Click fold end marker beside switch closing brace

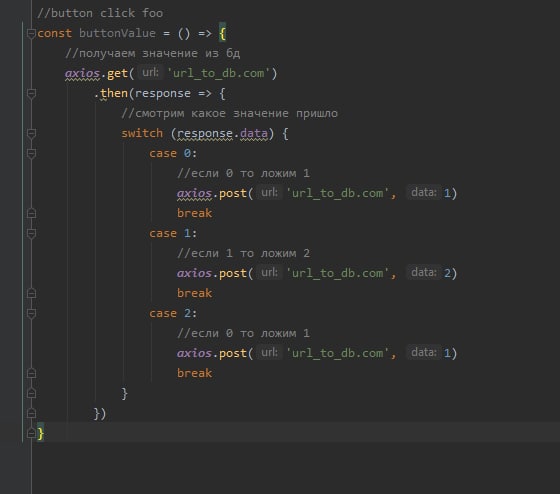(x=31, y=393)
